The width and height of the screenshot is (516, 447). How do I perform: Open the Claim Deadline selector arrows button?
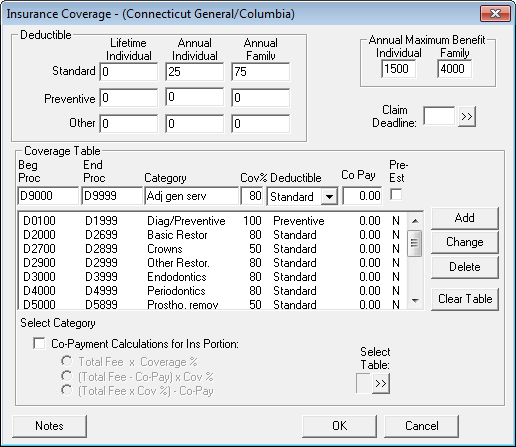(467, 117)
